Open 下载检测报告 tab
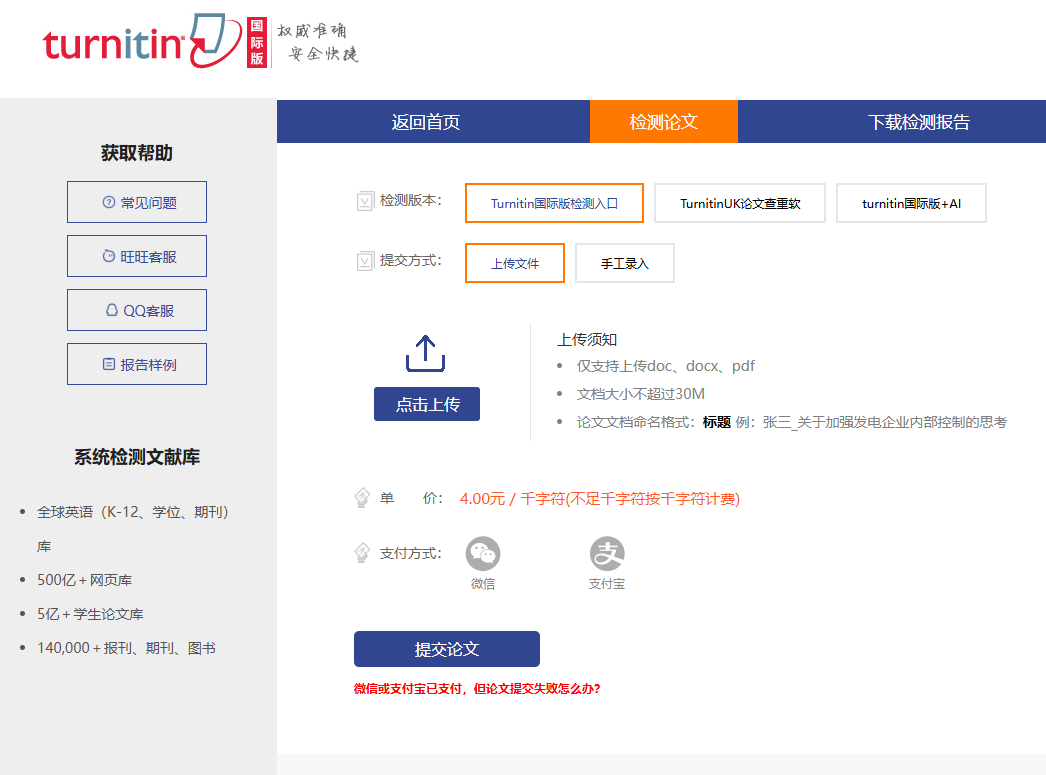 point(919,122)
